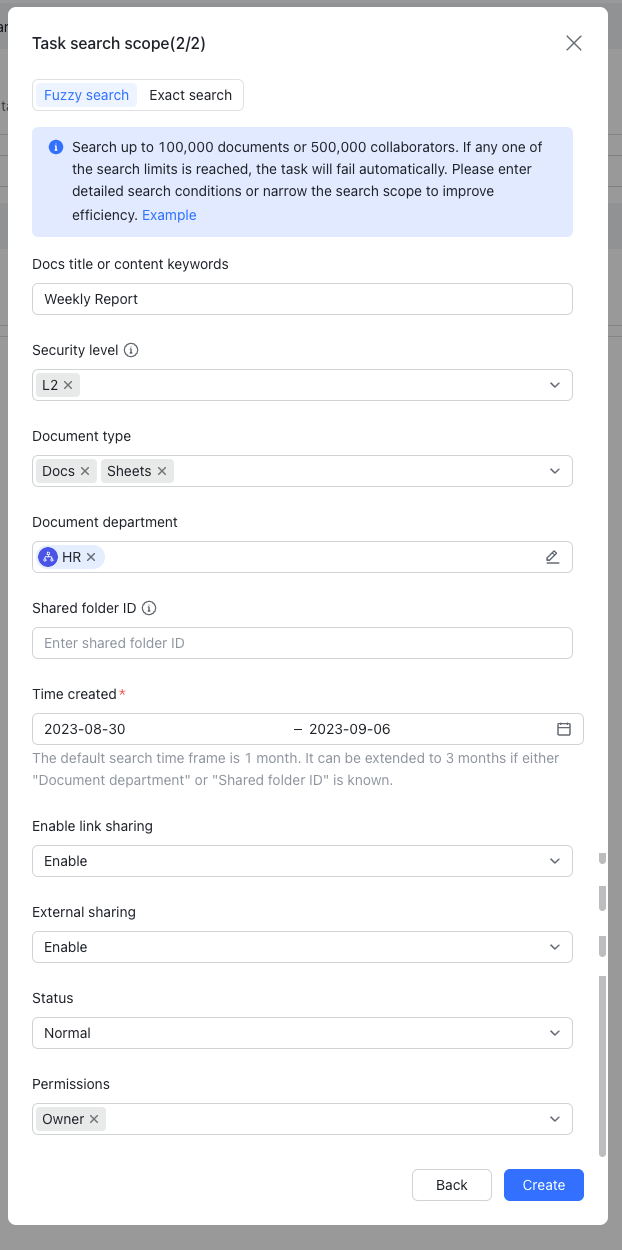Remove the L2 security level tag

[68, 385]
